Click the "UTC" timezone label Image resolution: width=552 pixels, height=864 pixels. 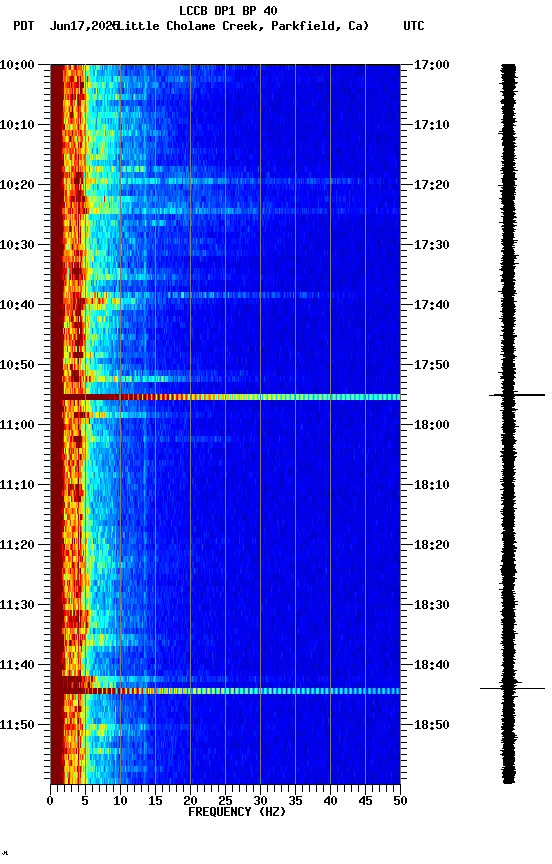tap(414, 26)
